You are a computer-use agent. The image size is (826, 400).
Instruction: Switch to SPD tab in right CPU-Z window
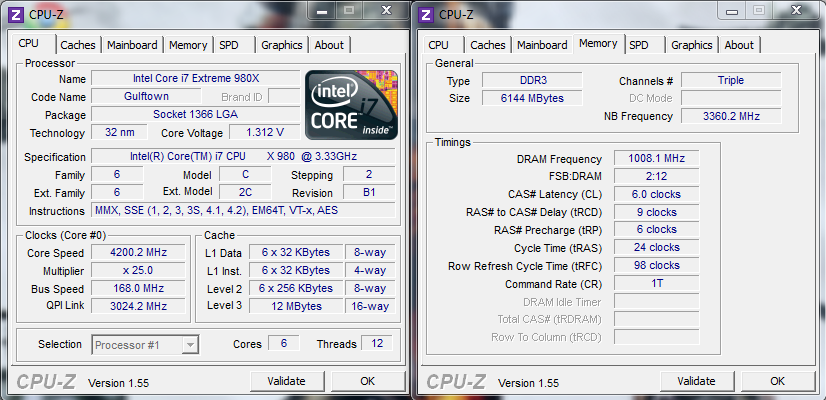(639, 45)
